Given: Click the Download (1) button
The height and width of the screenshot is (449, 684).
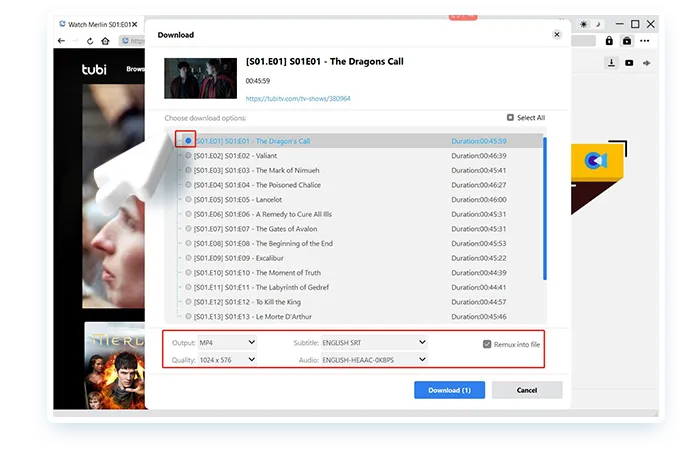Looking at the screenshot, I should pyautogui.click(x=449, y=390).
